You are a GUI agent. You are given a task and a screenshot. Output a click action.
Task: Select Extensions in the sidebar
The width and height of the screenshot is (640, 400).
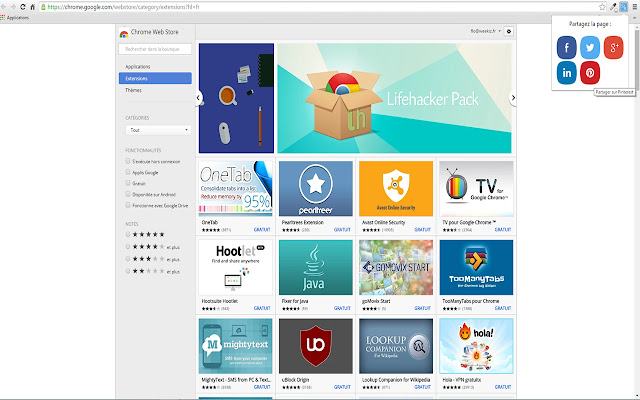[x=155, y=78]
